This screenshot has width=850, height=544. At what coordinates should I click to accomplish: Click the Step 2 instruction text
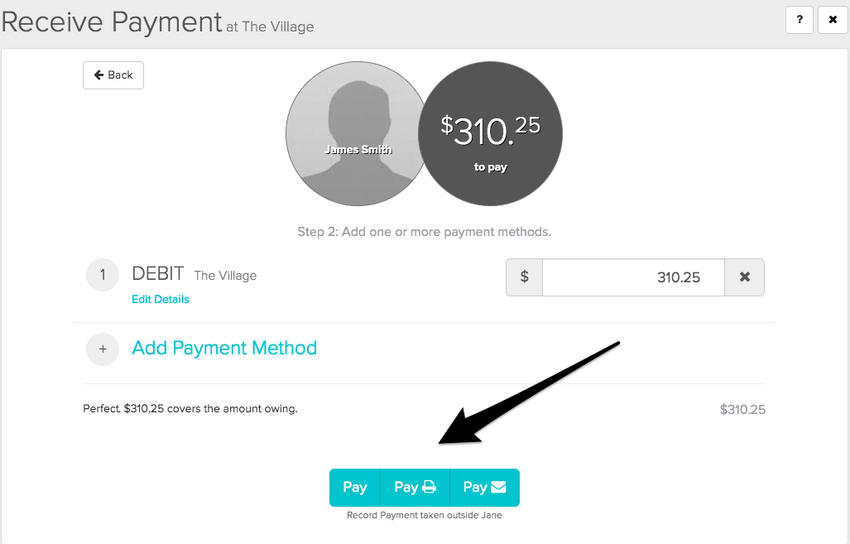click(x=424, y=232)
